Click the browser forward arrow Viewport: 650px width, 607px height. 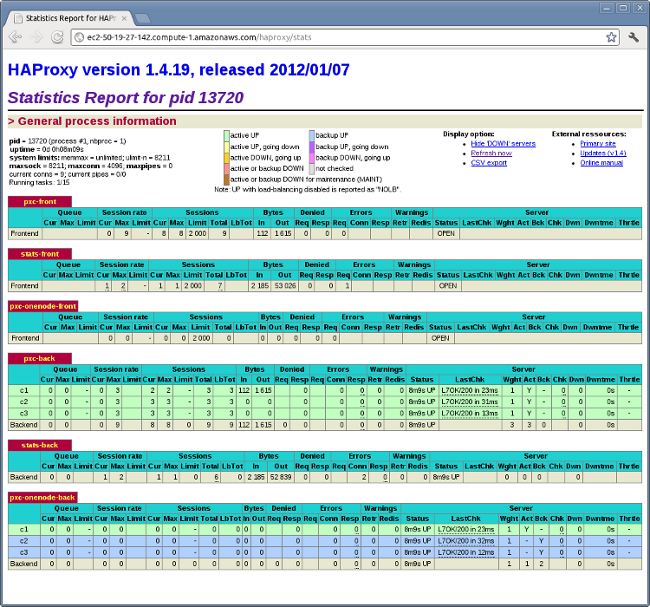(x=37, y=37)
